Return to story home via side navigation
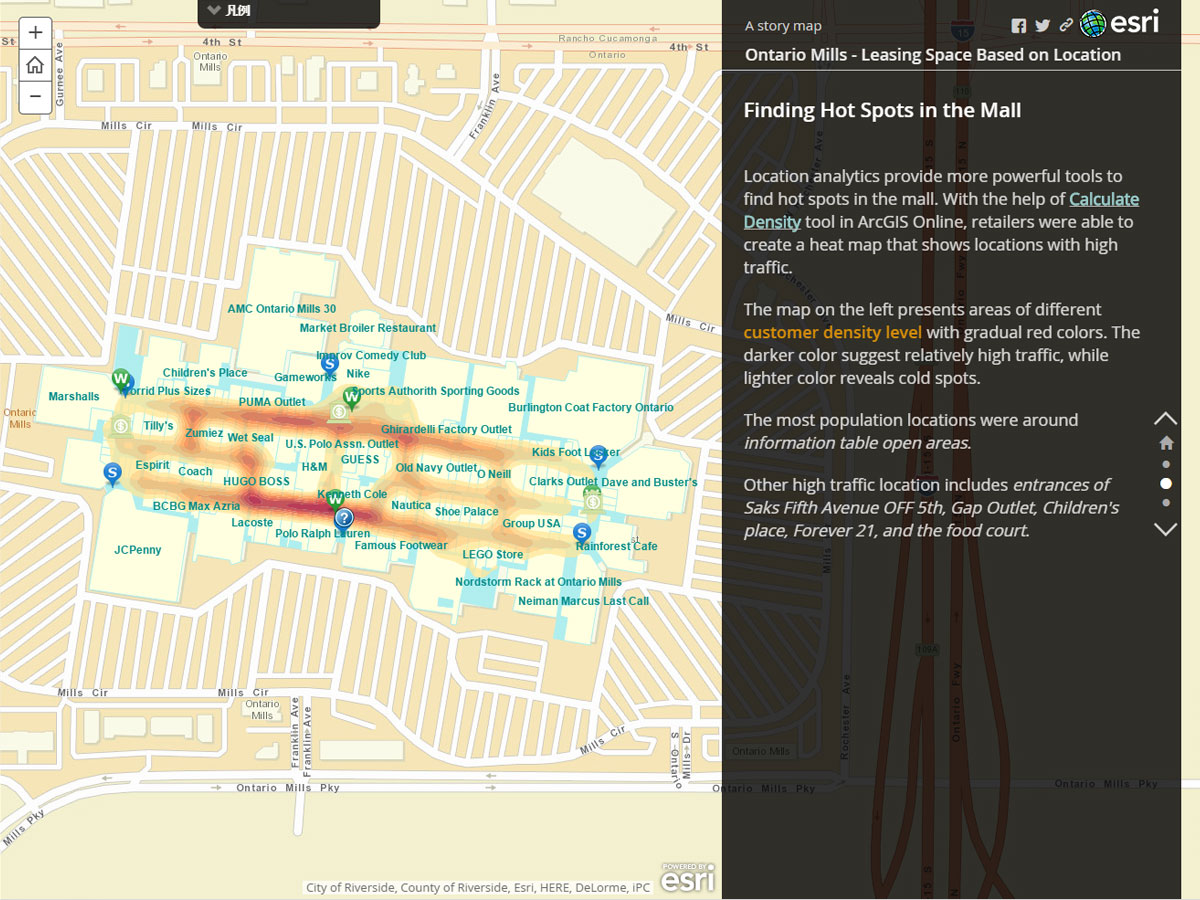 pyautogui.click(x=1166, y=443)
